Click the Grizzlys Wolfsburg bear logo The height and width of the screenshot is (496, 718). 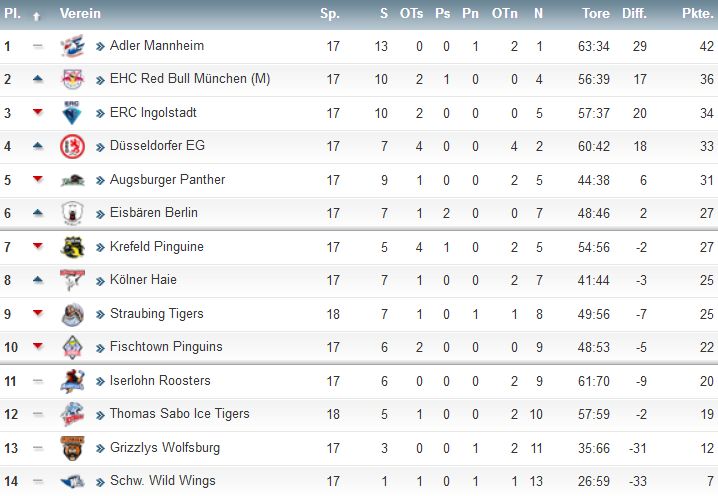[x=72, y=447]
